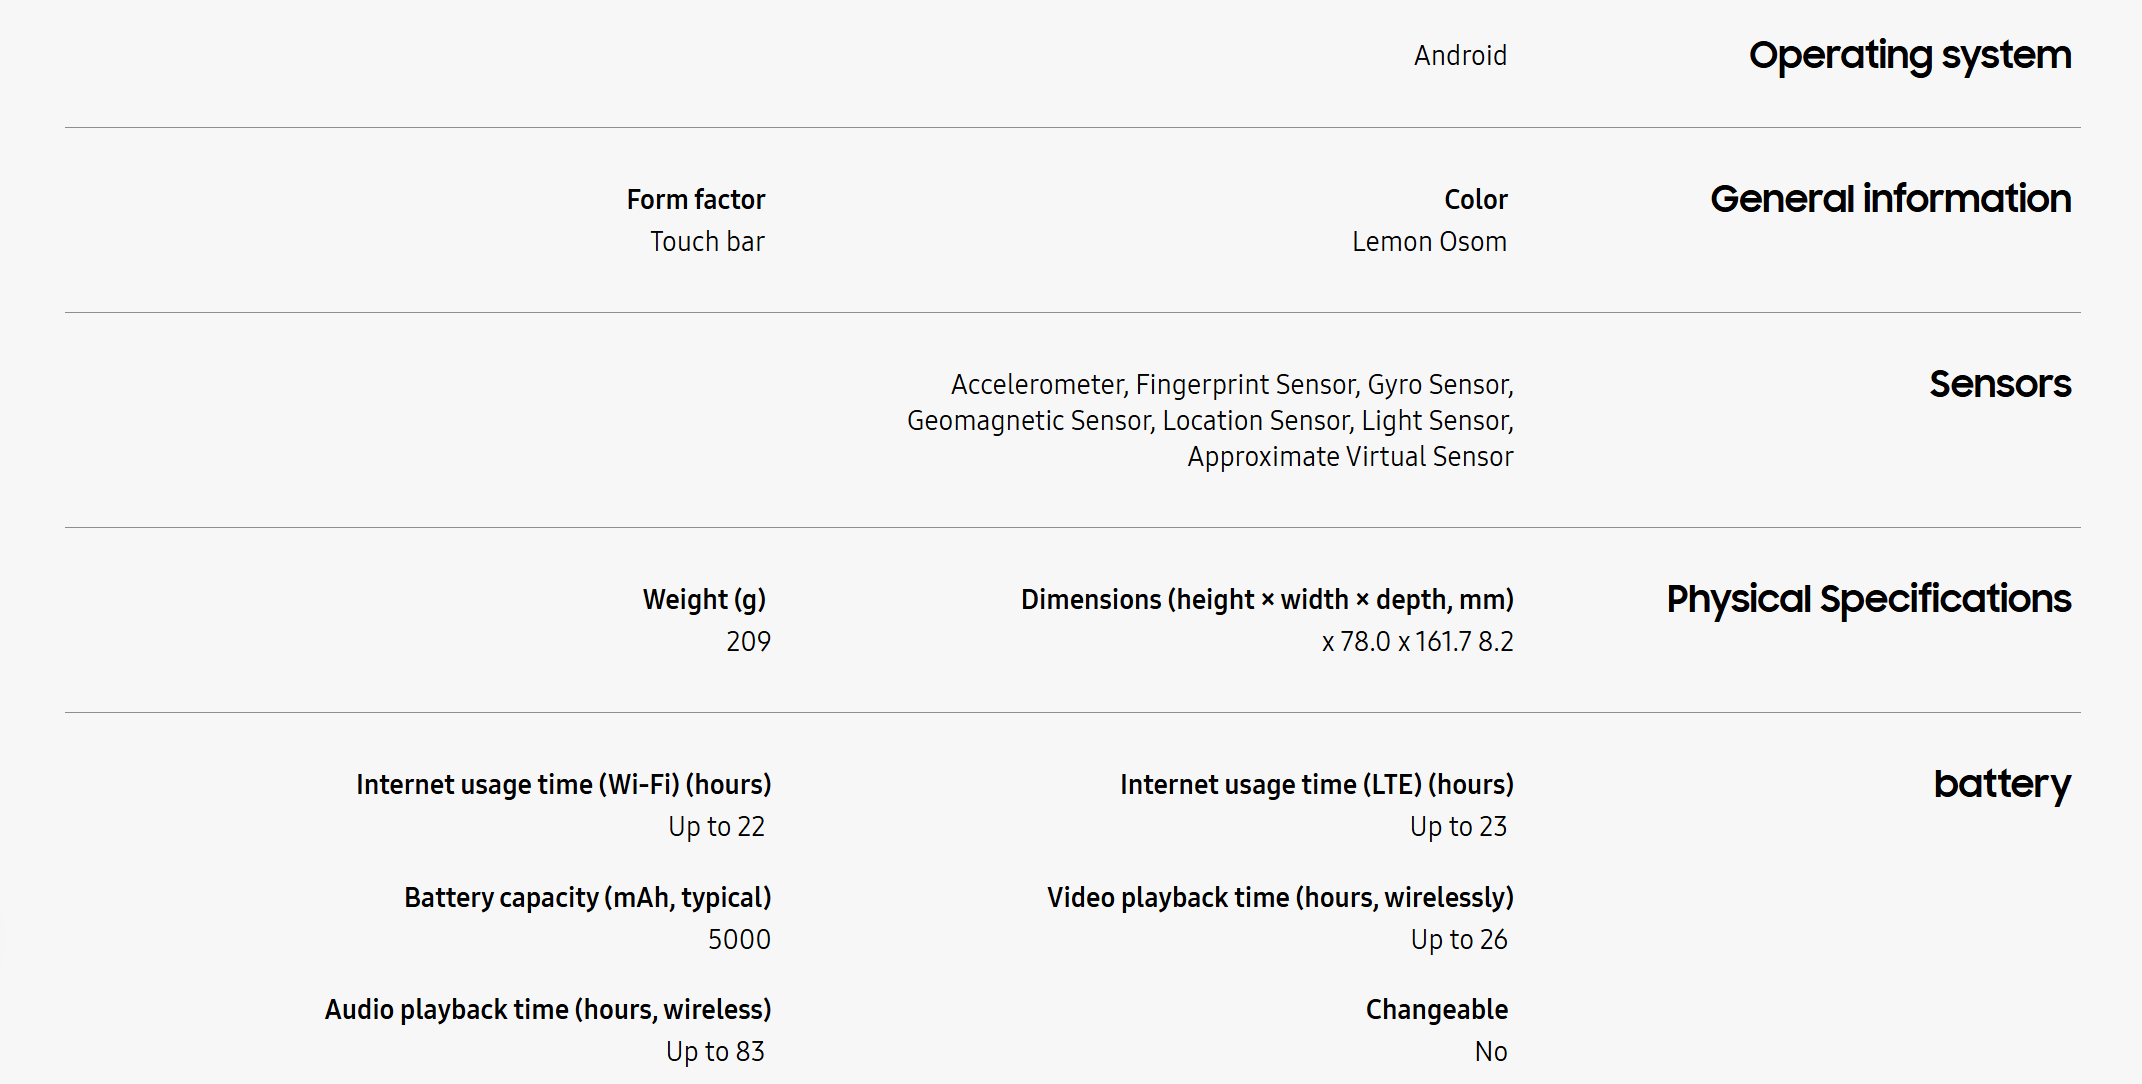
Task: Click the Internet usage time (LTE) label
Action: tap(1316, 785)
